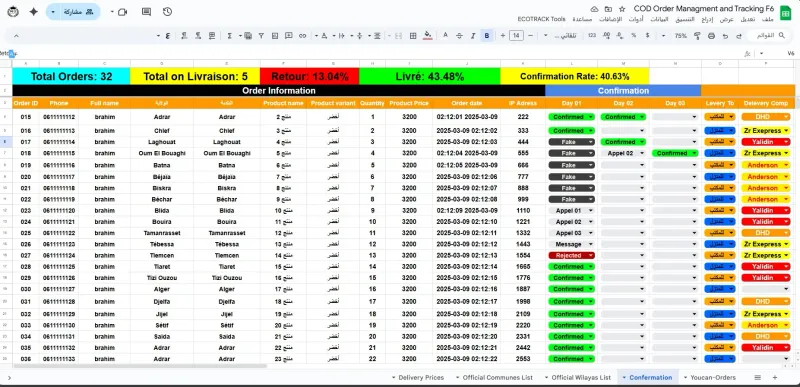The image size is (800, 387).
Task: Decrease font size with the minus icon
Action: 531,36
